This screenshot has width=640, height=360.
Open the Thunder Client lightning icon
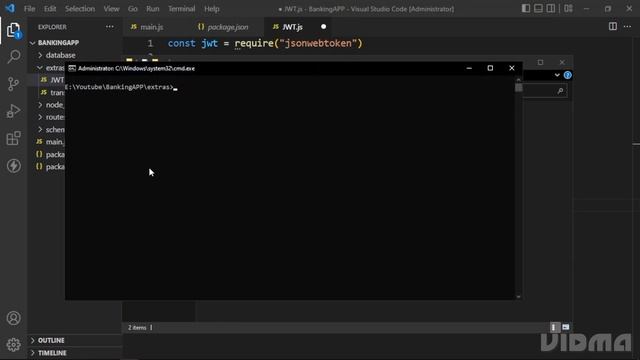pos(13,166)
